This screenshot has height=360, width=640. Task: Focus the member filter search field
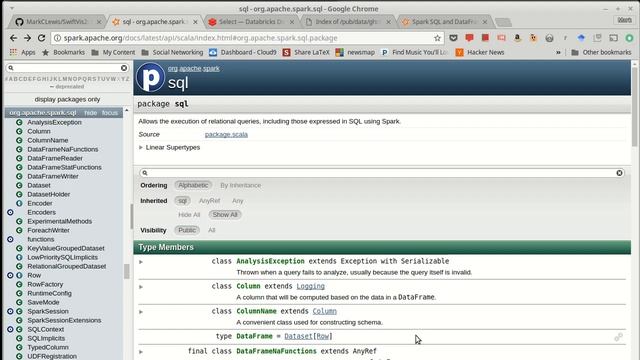click(382, 173)
